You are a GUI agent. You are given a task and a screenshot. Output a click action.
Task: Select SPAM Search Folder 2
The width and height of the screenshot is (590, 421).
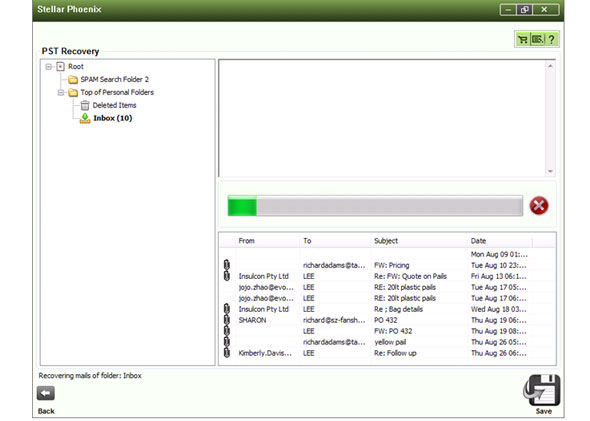pyautogui.click(x=115, y=79)
